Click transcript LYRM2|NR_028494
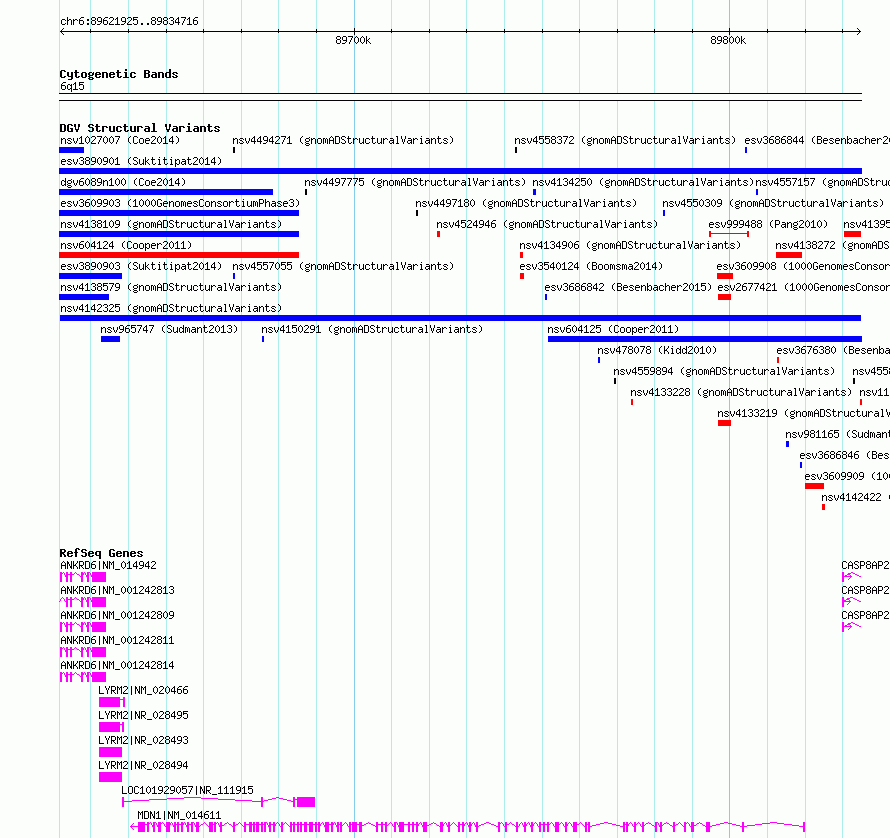 tap(143, 765)
